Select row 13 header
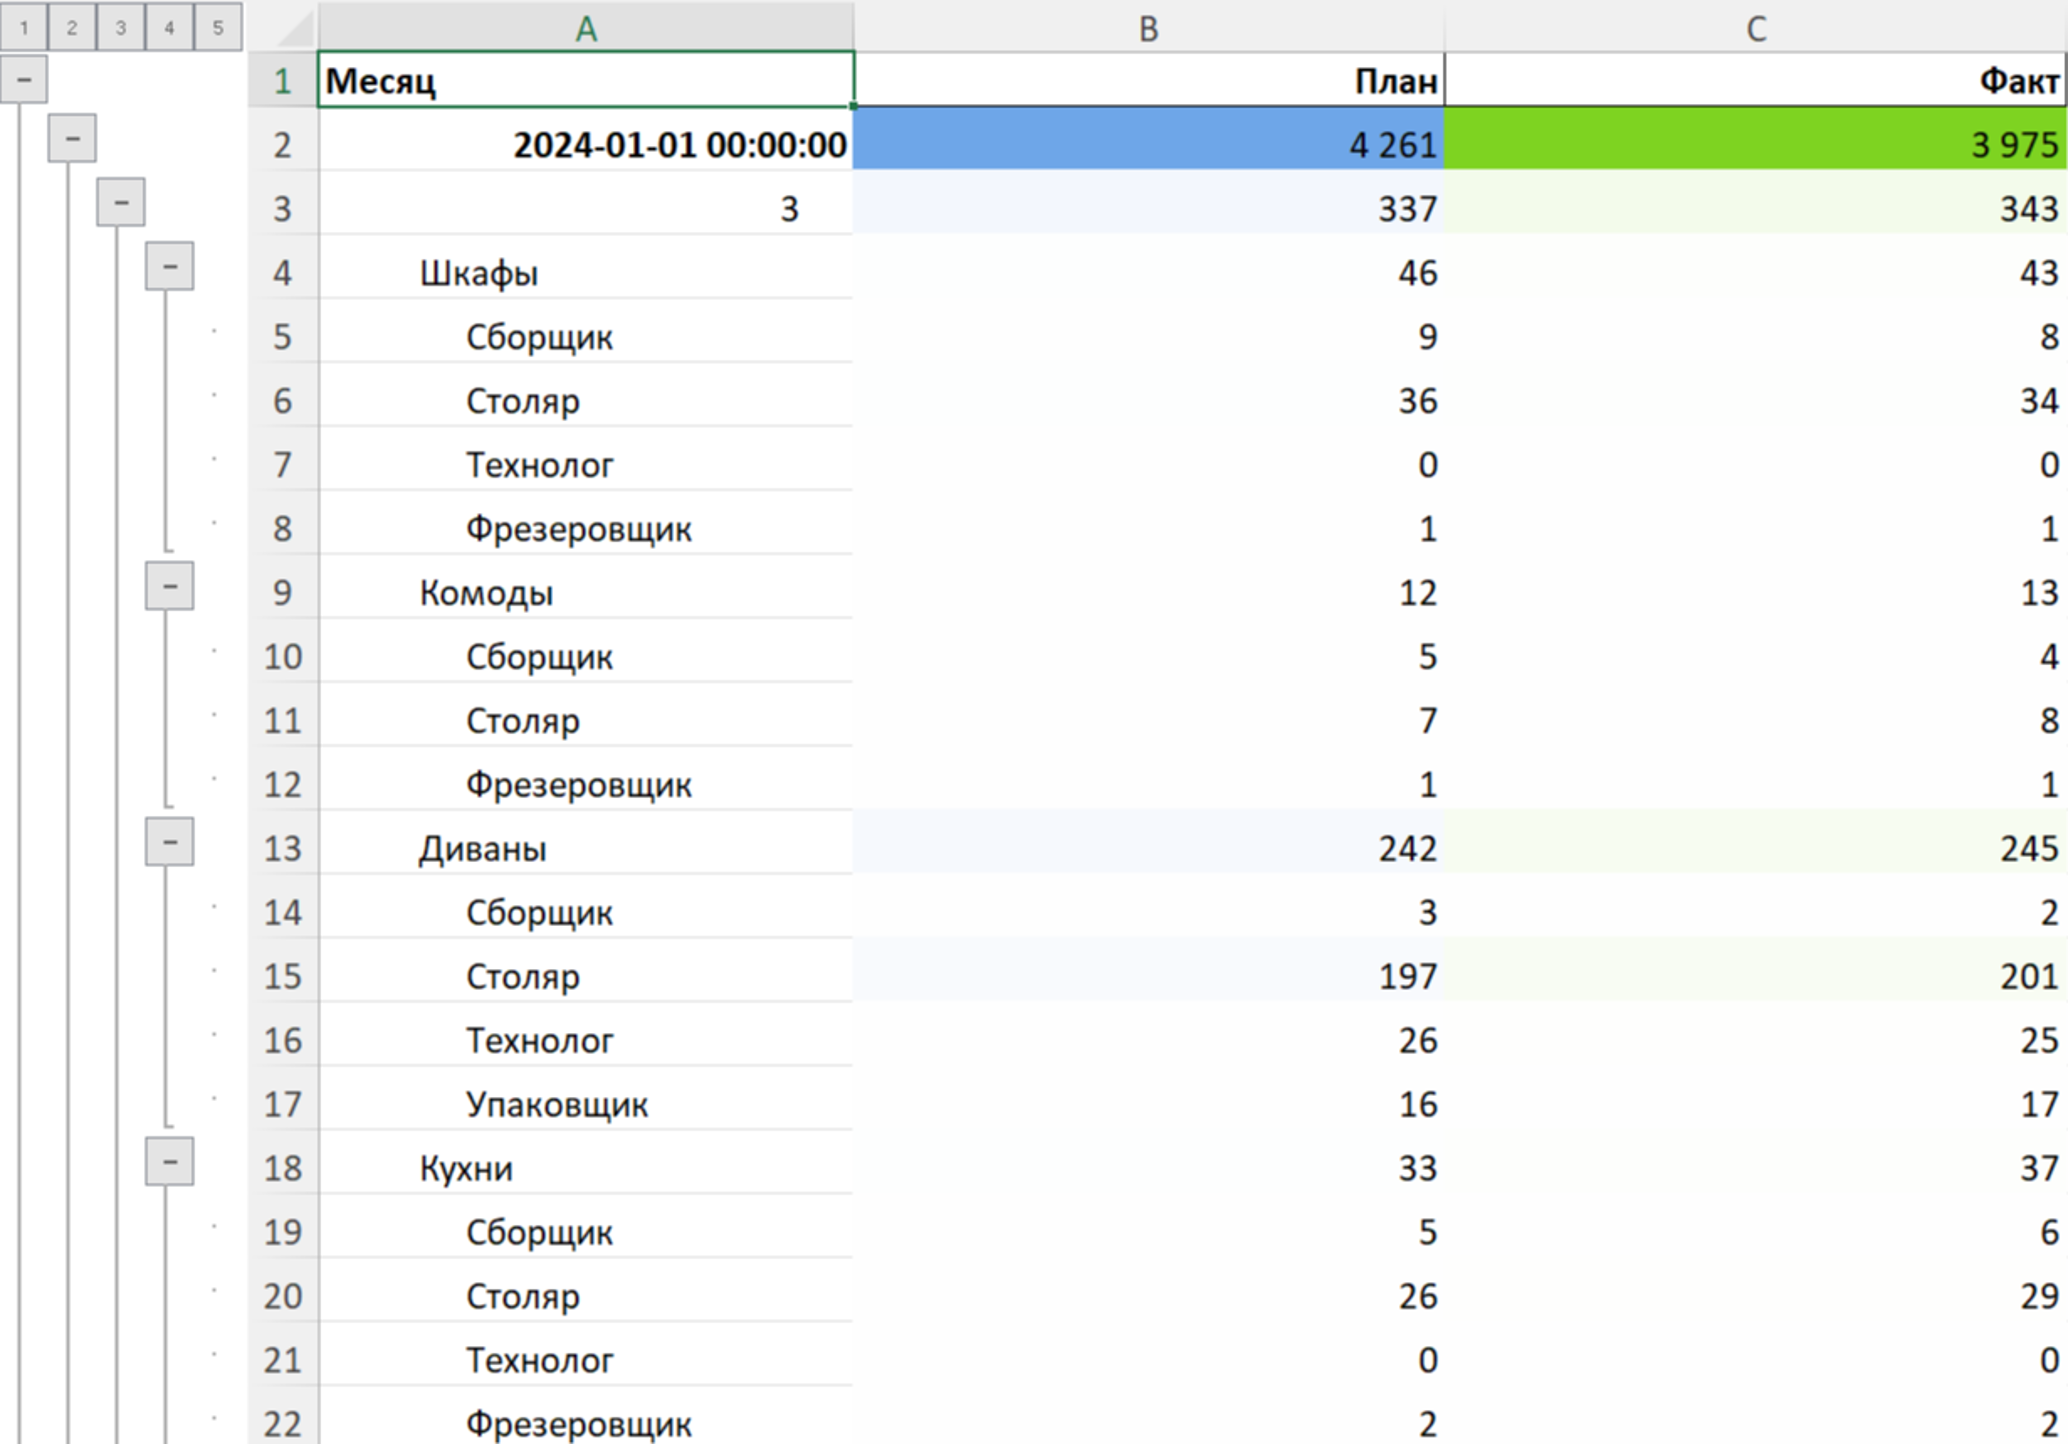 click(x=283, y=848)
